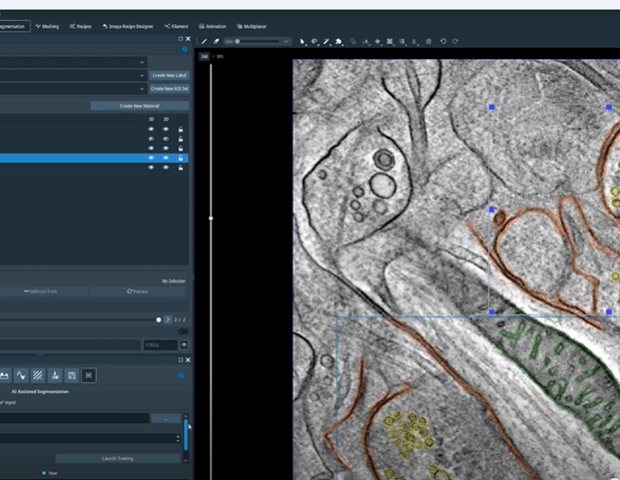The image size is (620, 480).
Task: Click the diagonal hatch pattern tool icon
Action: pyautogui.click(x=38, y=375)
